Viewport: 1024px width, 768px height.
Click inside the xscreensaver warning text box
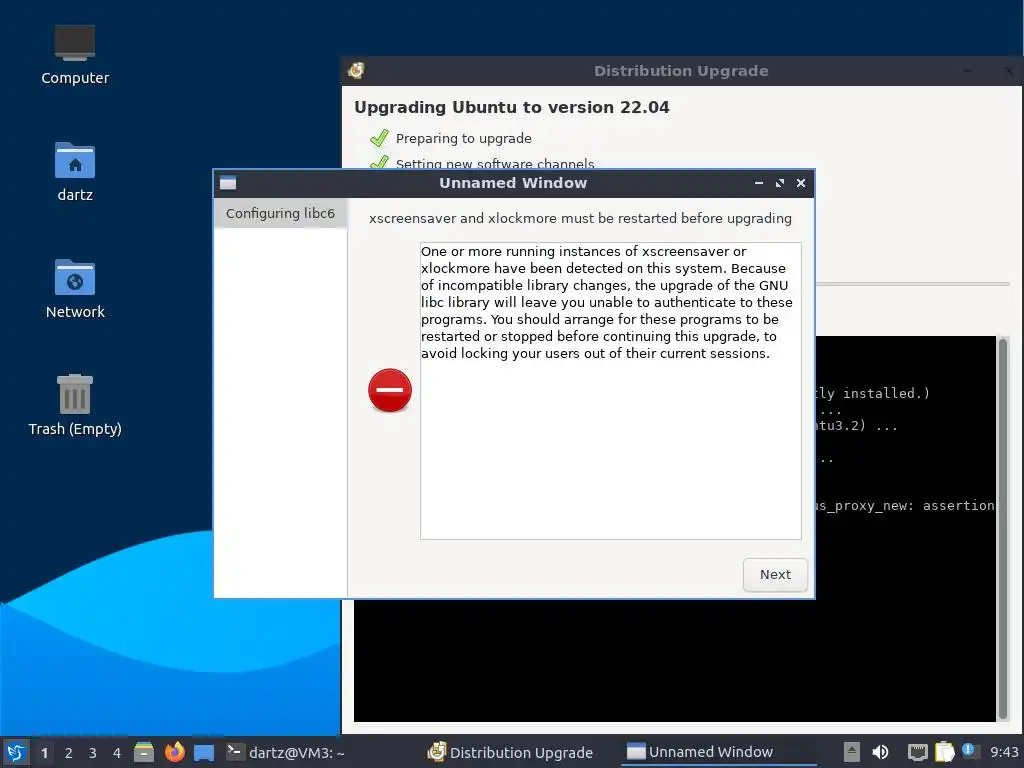[x=611, y=391]
